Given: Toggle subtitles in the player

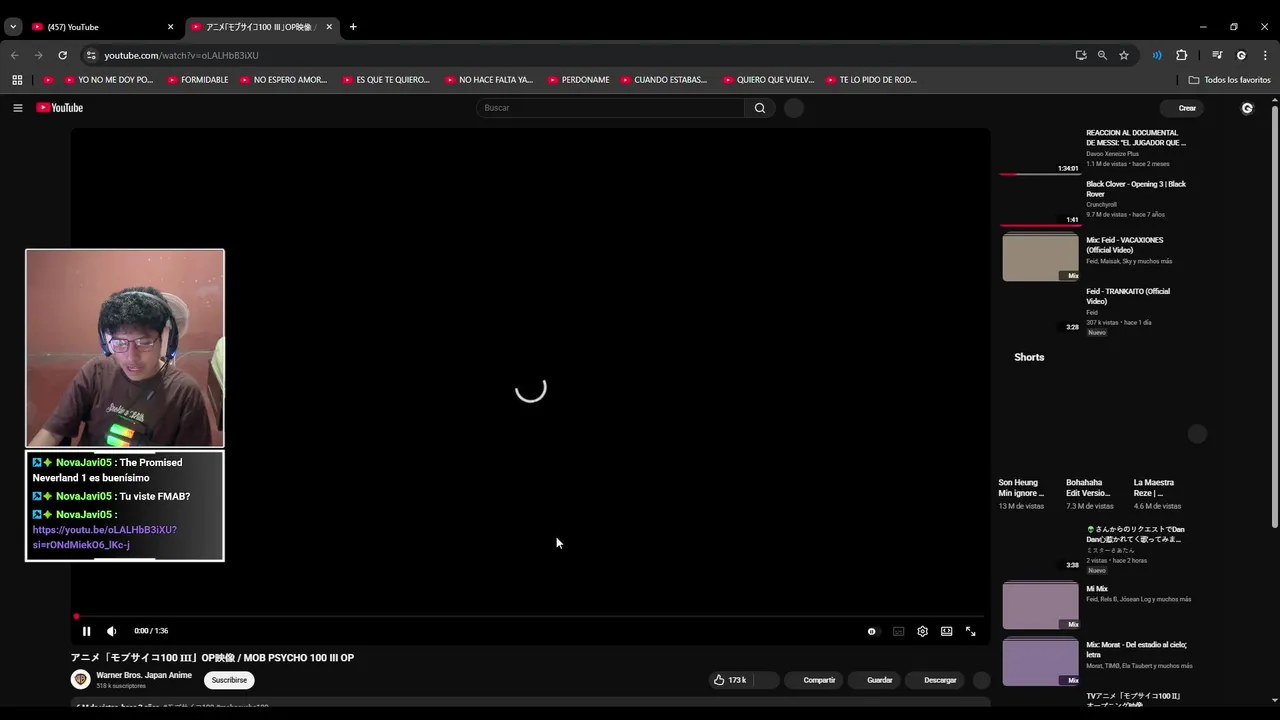Looking at the screenshot, I should tap(898, 631).
